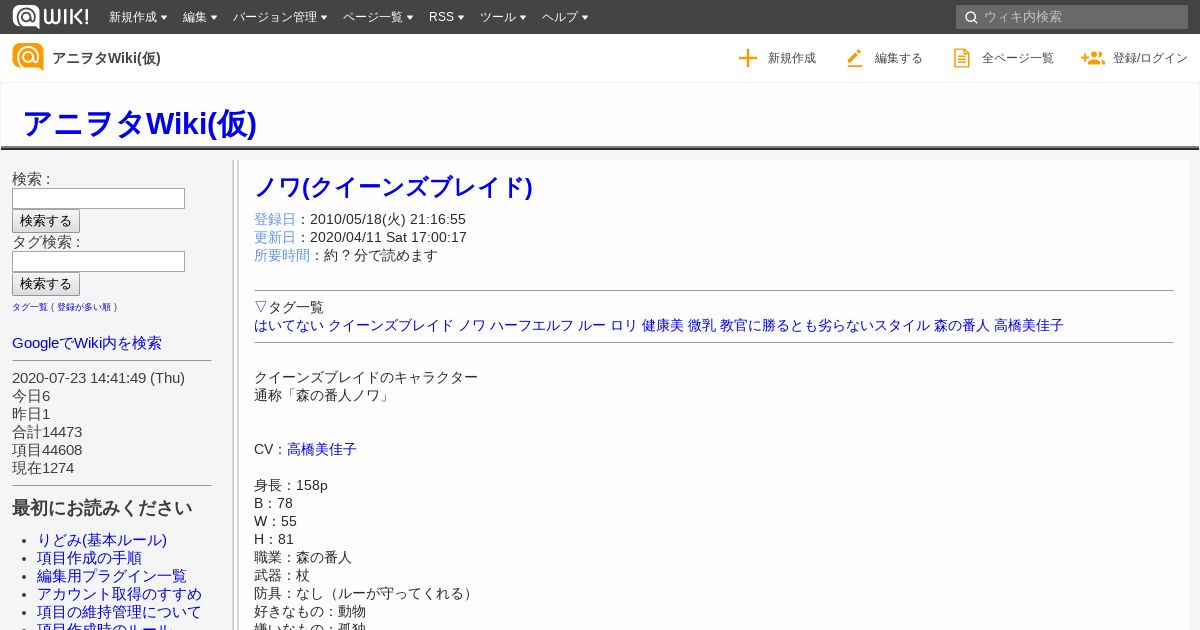1200x630 pixels.
Task: Open the 編集 dropdown menu
Action: click(x=200, y=17)
